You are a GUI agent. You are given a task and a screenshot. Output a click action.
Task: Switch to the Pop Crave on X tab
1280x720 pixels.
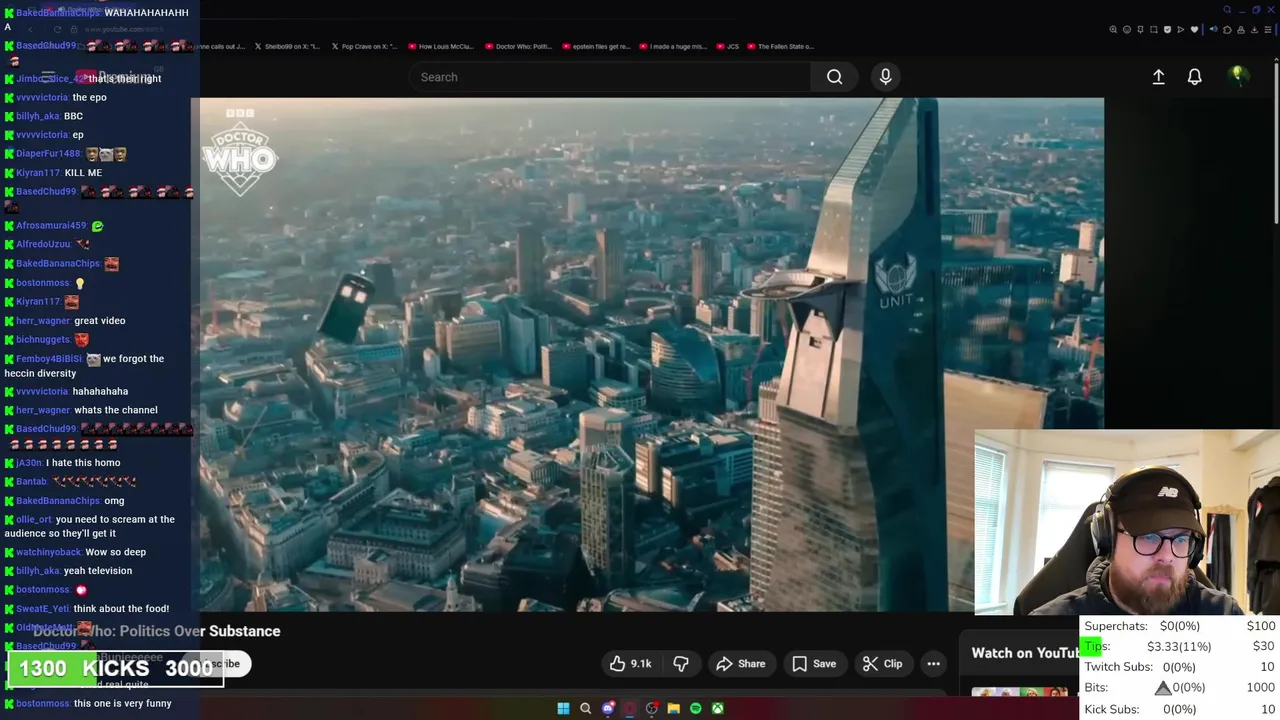tap(364, 46)
